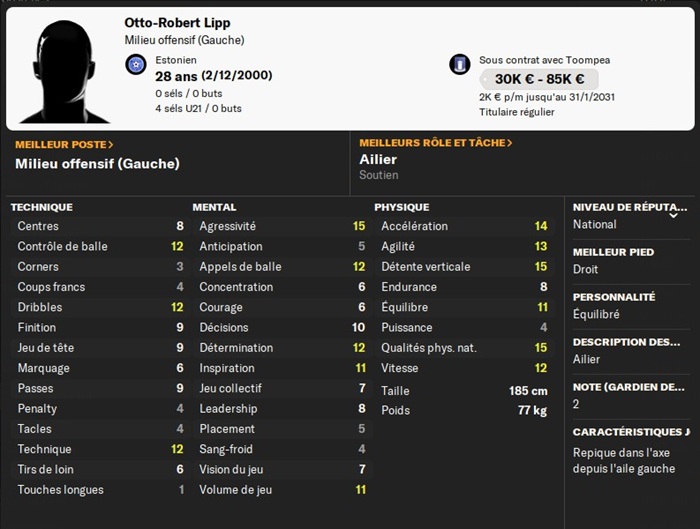
Task: Click the Ailier best role label
Action: 378,160
